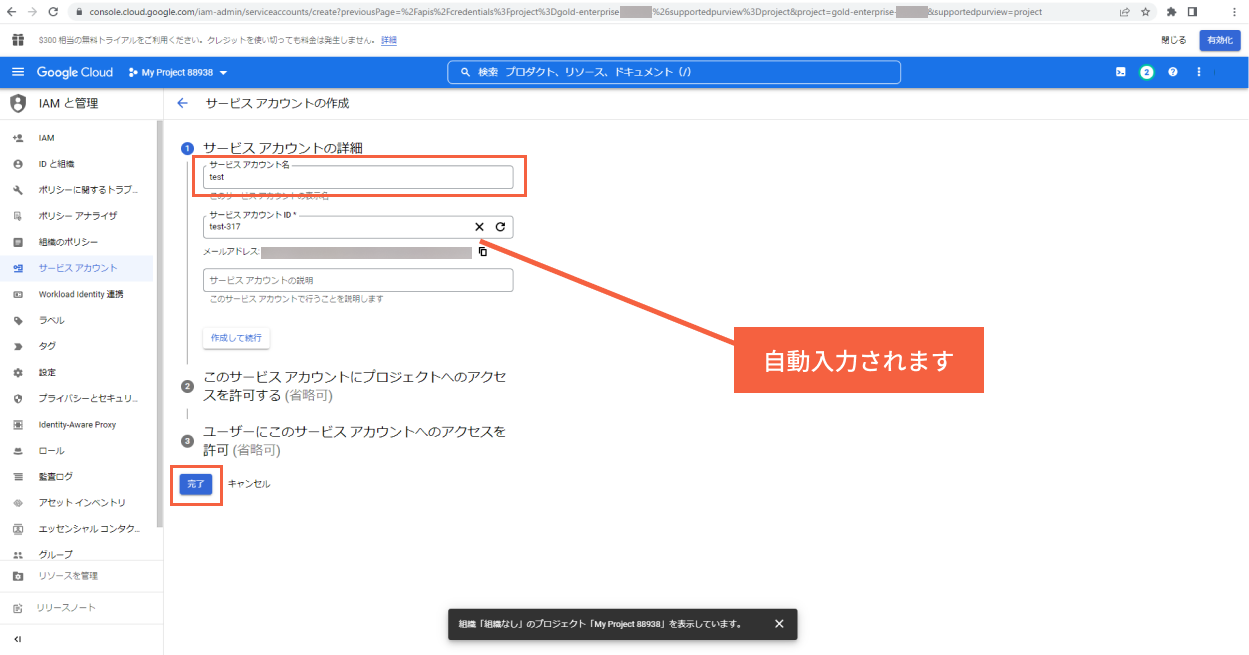
Task: Click the Google Cloud logo
Action: point(75,71)
